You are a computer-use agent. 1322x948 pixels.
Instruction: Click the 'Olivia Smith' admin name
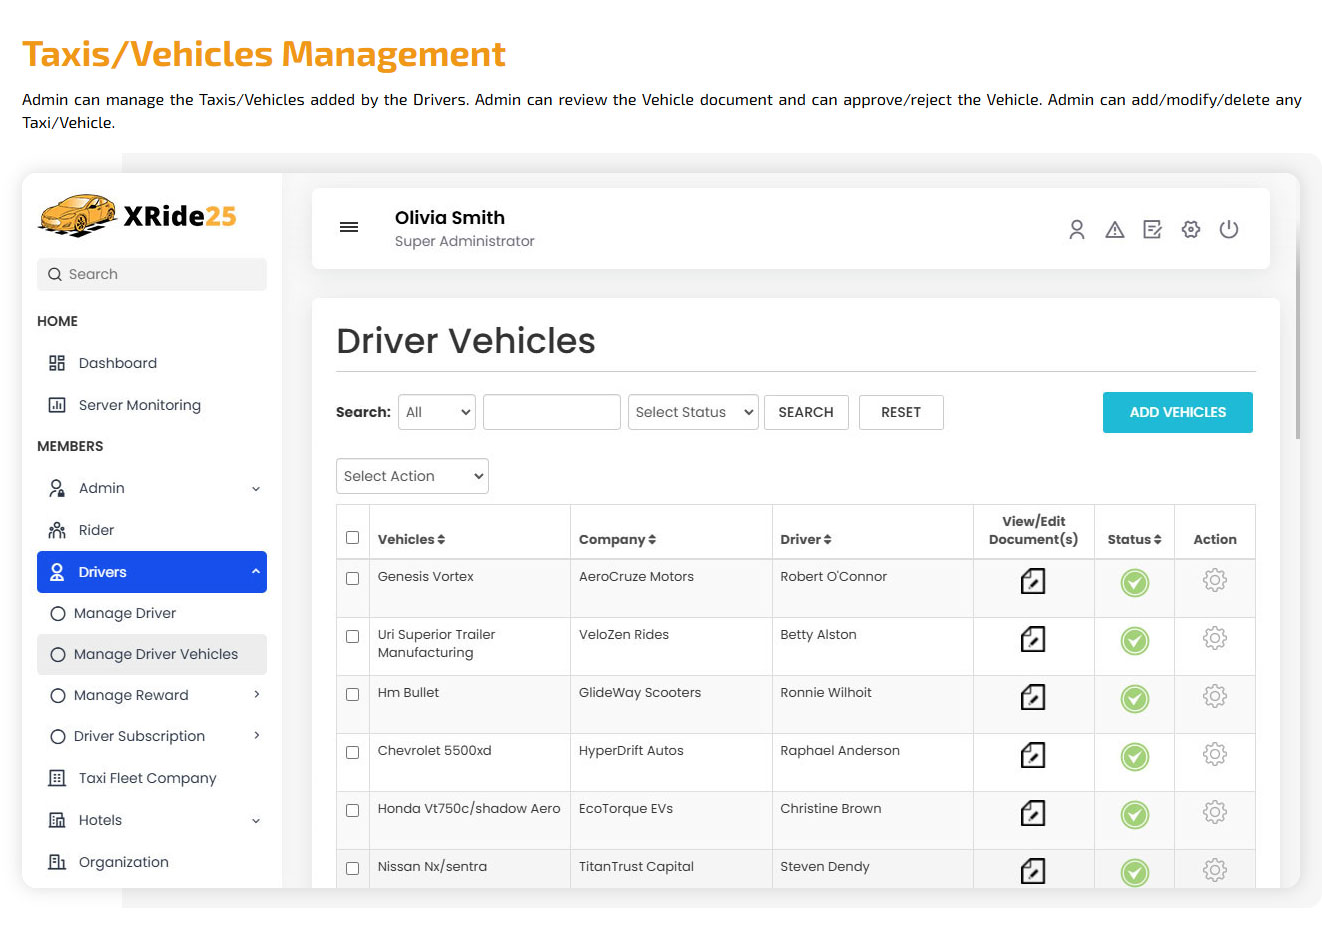tap(450, 218)
